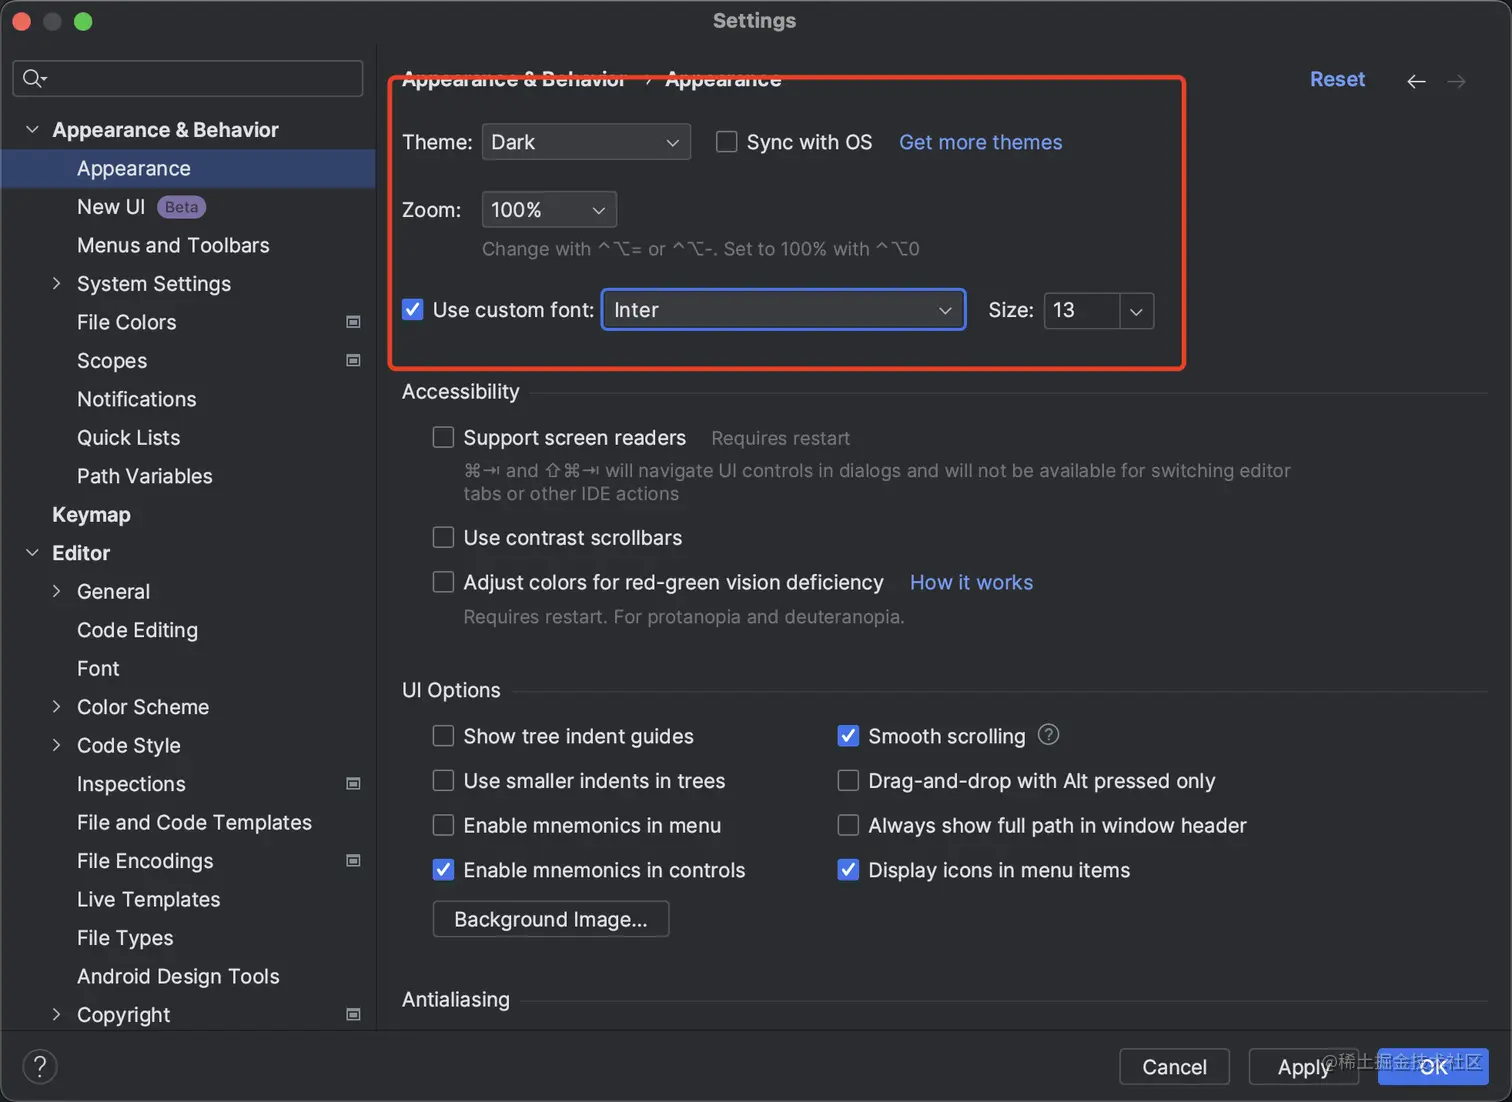The width and height of the screenshot is (1512, 1102).
Task: Check Always show full path in window header
Action: pyautogui.click(x=848, y=825)
